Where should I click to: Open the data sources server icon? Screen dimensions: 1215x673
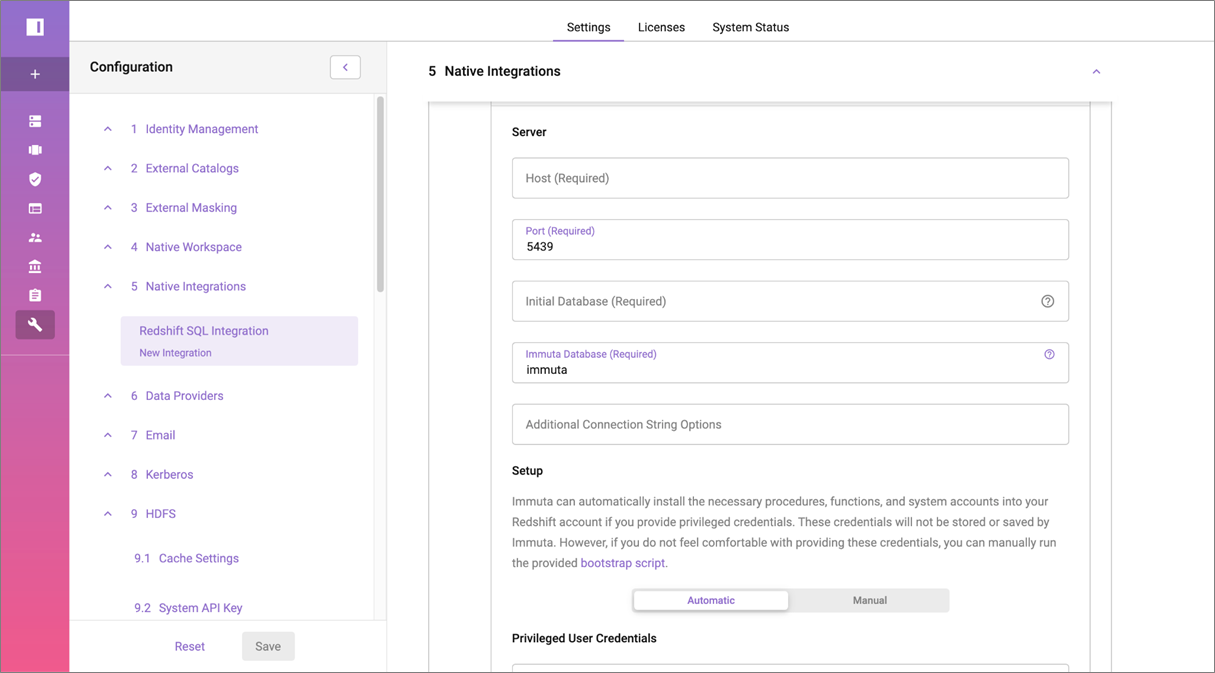click(35, 121)
